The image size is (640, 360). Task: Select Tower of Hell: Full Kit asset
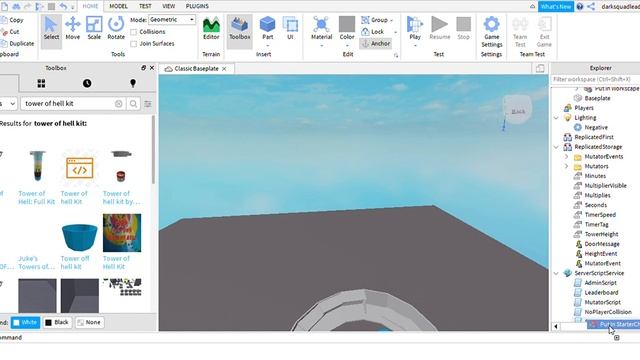click(37, 178)
